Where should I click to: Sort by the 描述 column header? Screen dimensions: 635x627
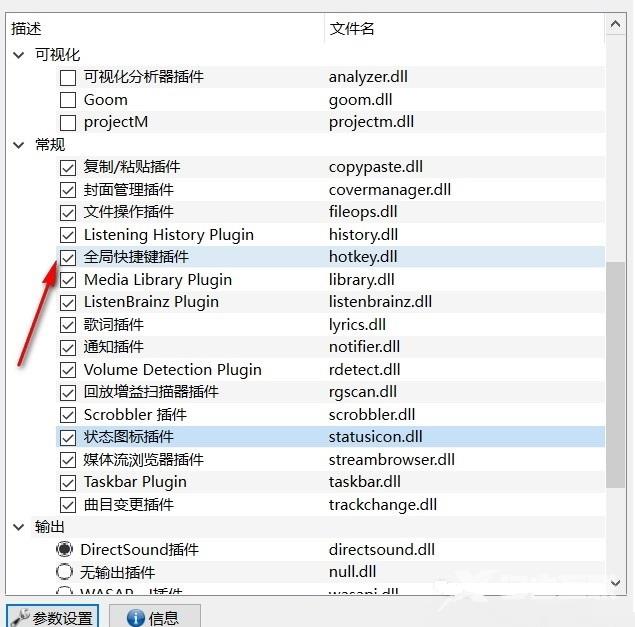[165, 28]
